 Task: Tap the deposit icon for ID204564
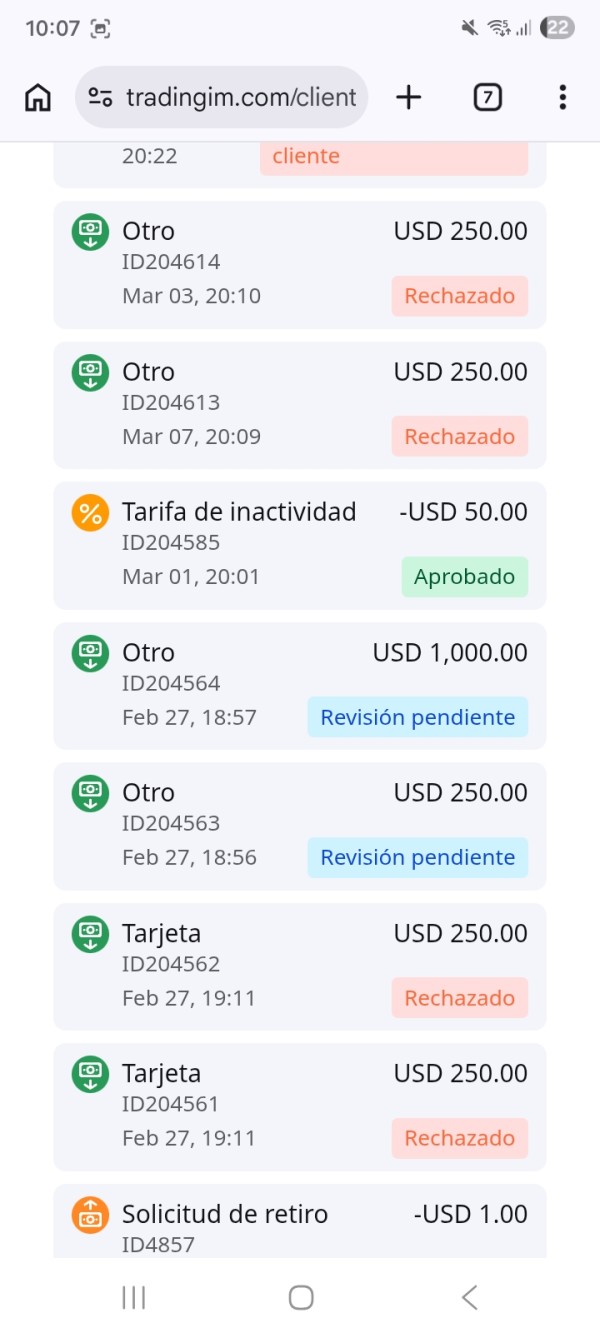[x=90, y=653]
